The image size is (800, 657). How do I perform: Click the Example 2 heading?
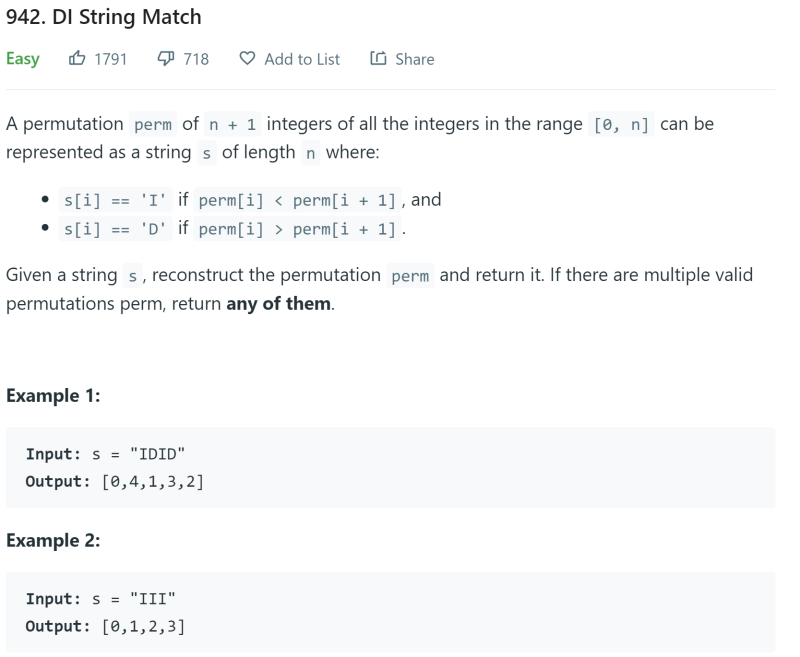point(53,539)
